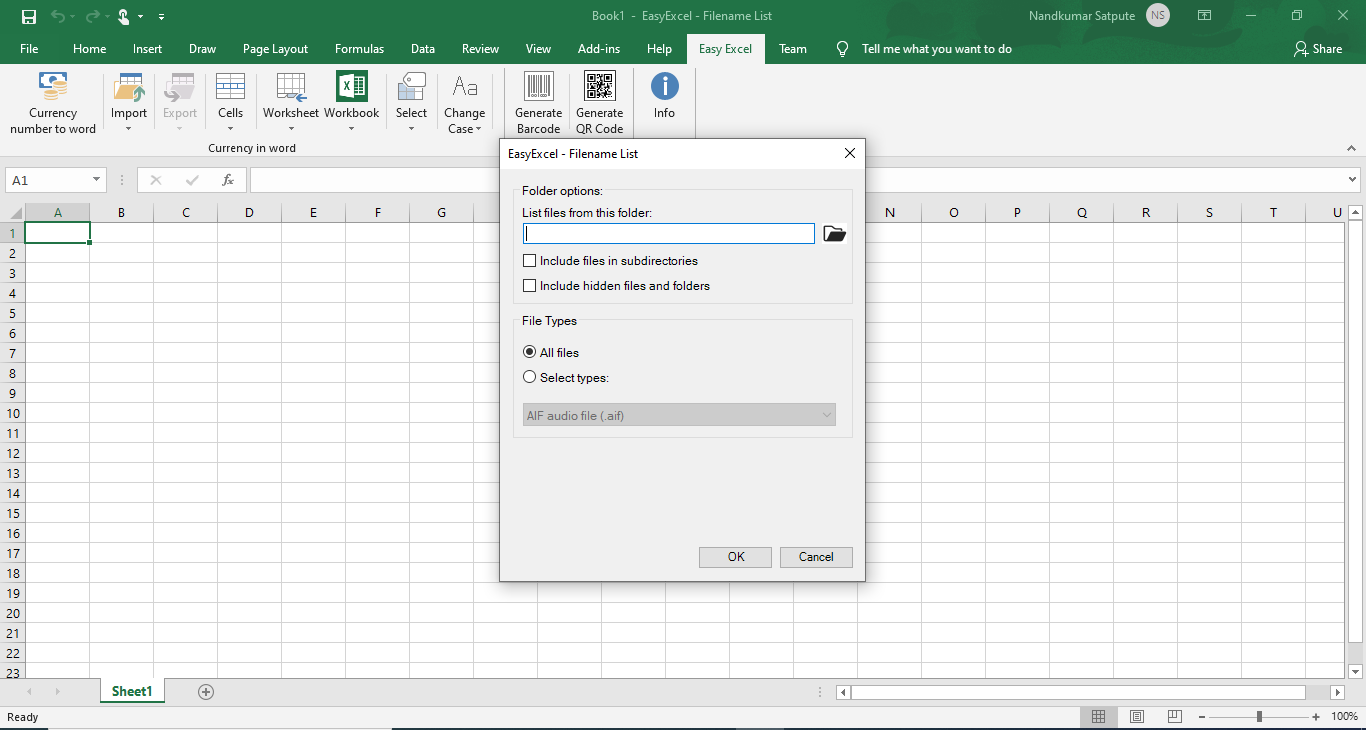This screenshot has width=1366, height=730.
Task: Launch the Generate Barcode tool
Action: tap(538, 103)
